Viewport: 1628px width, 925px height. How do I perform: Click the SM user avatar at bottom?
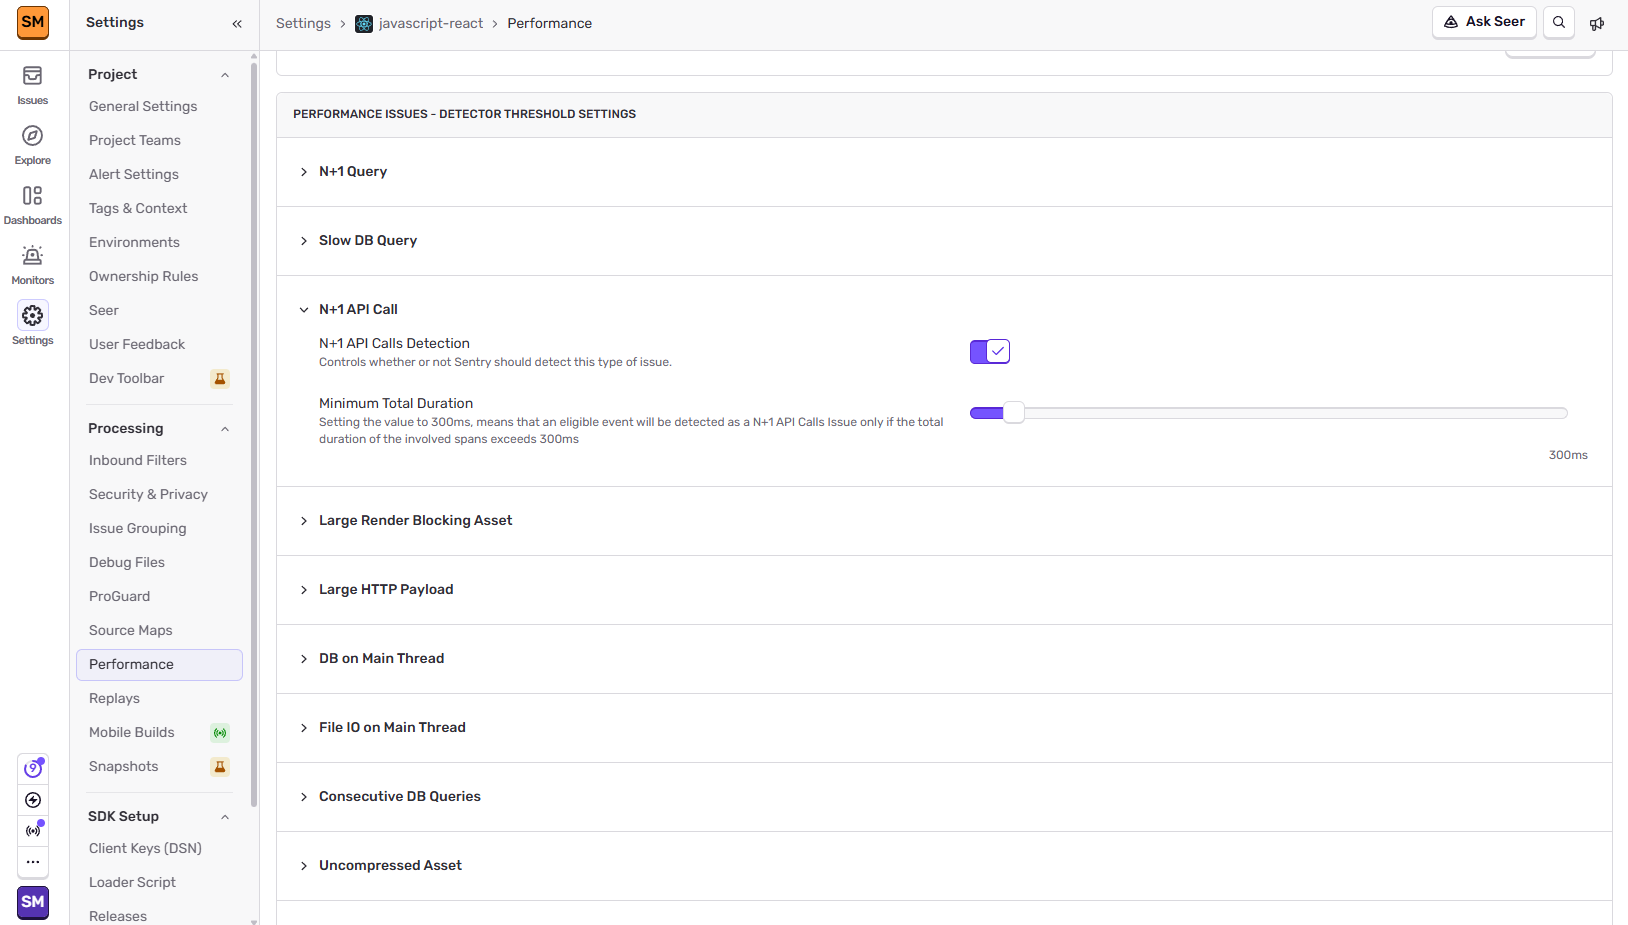pyautogui.click(x=33, y=902)
